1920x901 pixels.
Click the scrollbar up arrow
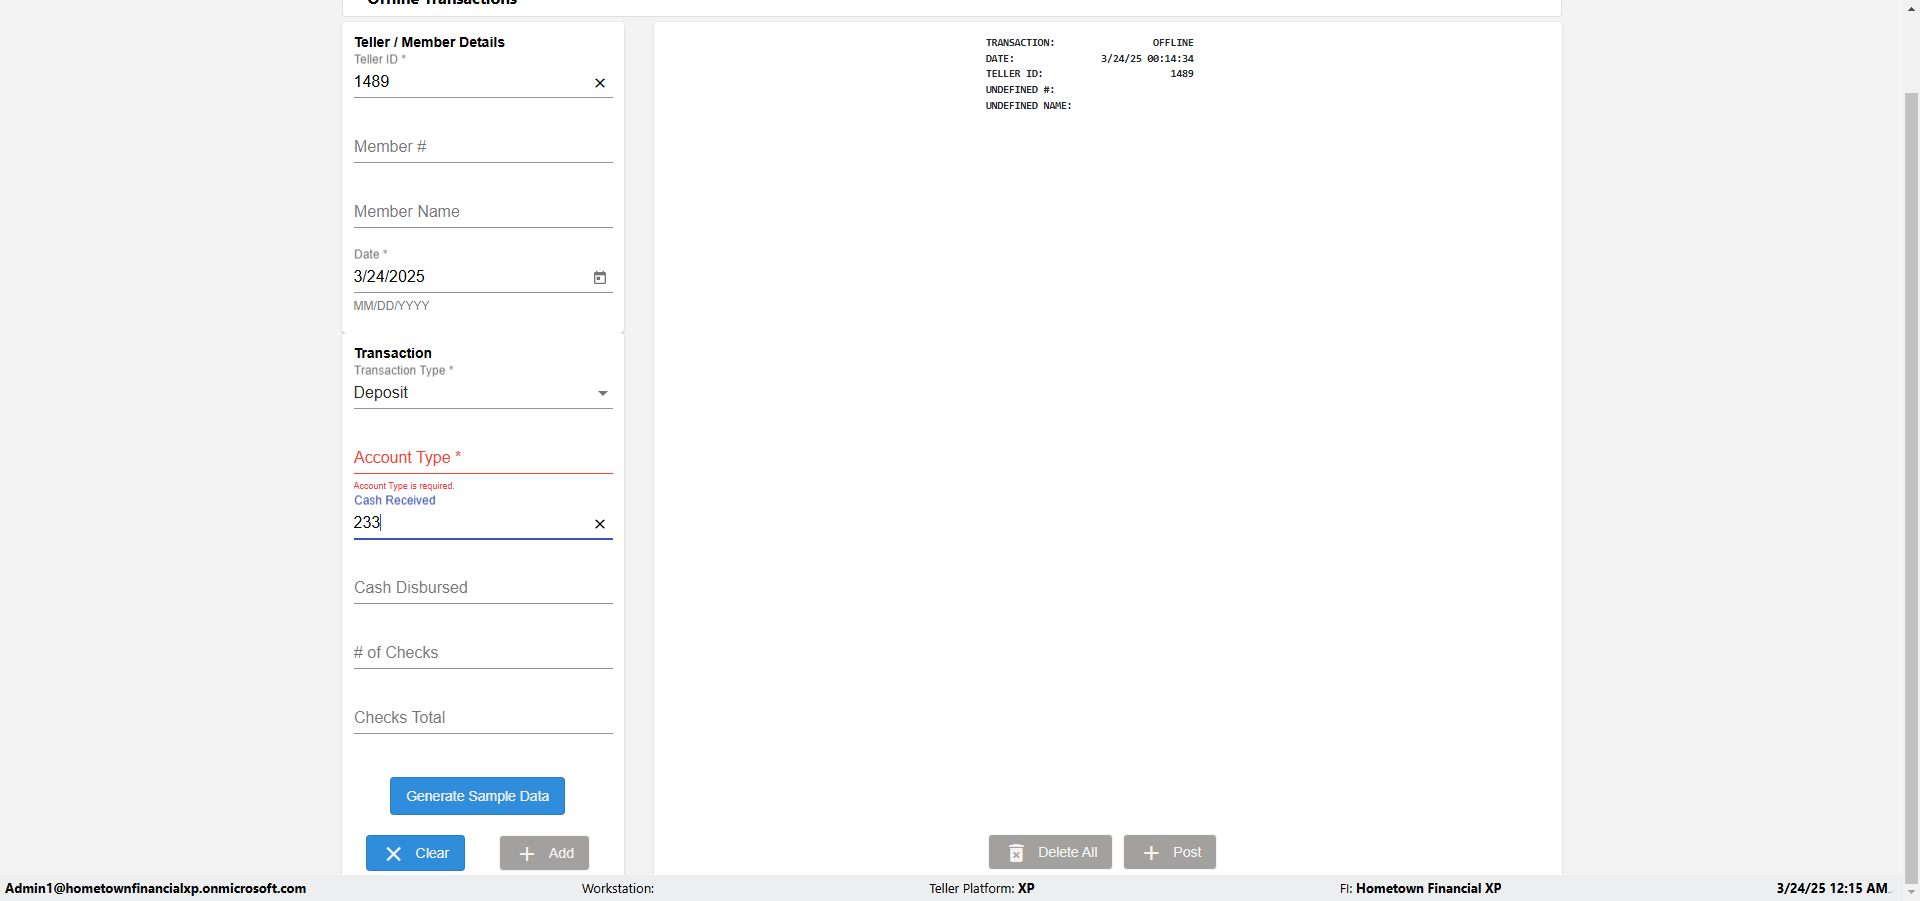(x=1911, y=8)
